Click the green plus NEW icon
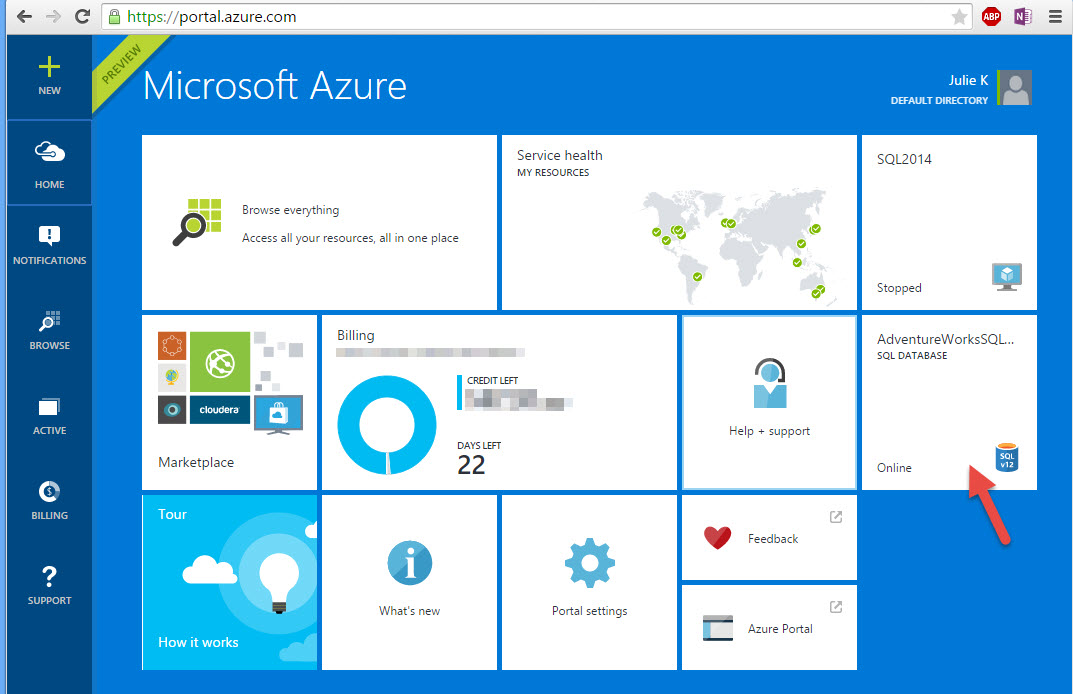 coord(49,67)
